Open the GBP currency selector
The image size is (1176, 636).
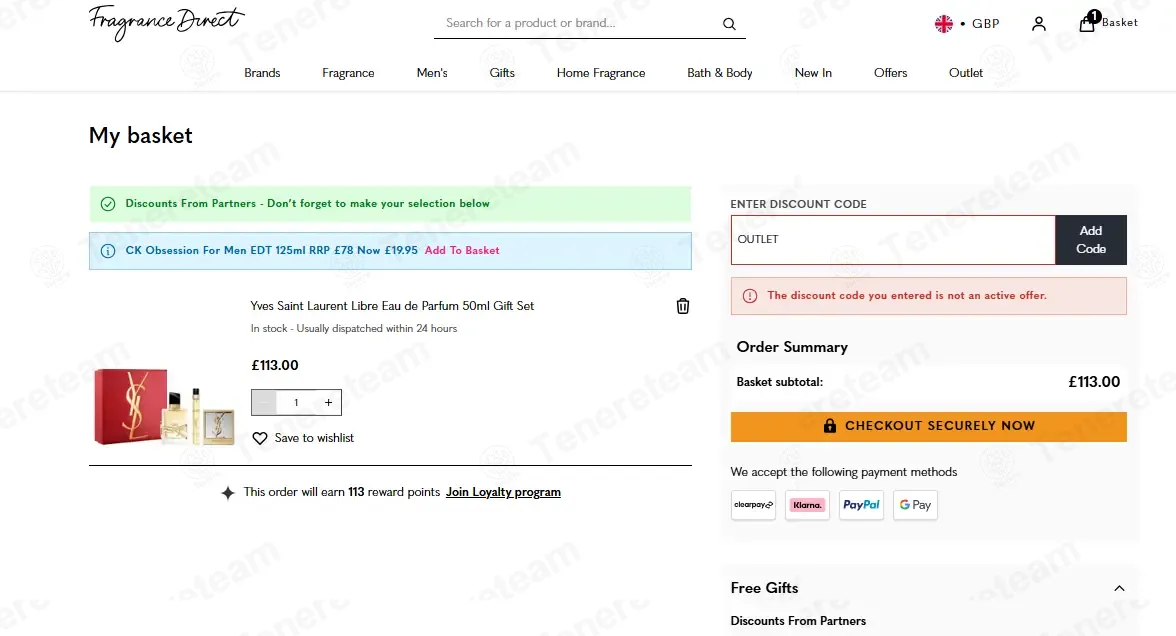point(967,24)
